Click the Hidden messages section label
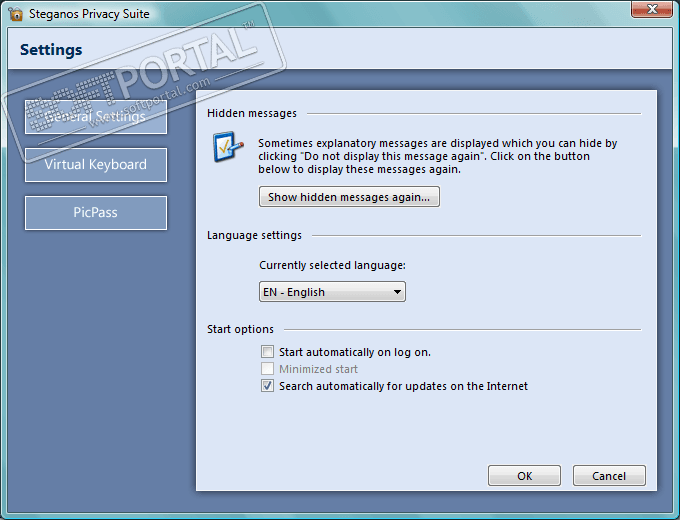680x520 pixels. tap(252, 114)
